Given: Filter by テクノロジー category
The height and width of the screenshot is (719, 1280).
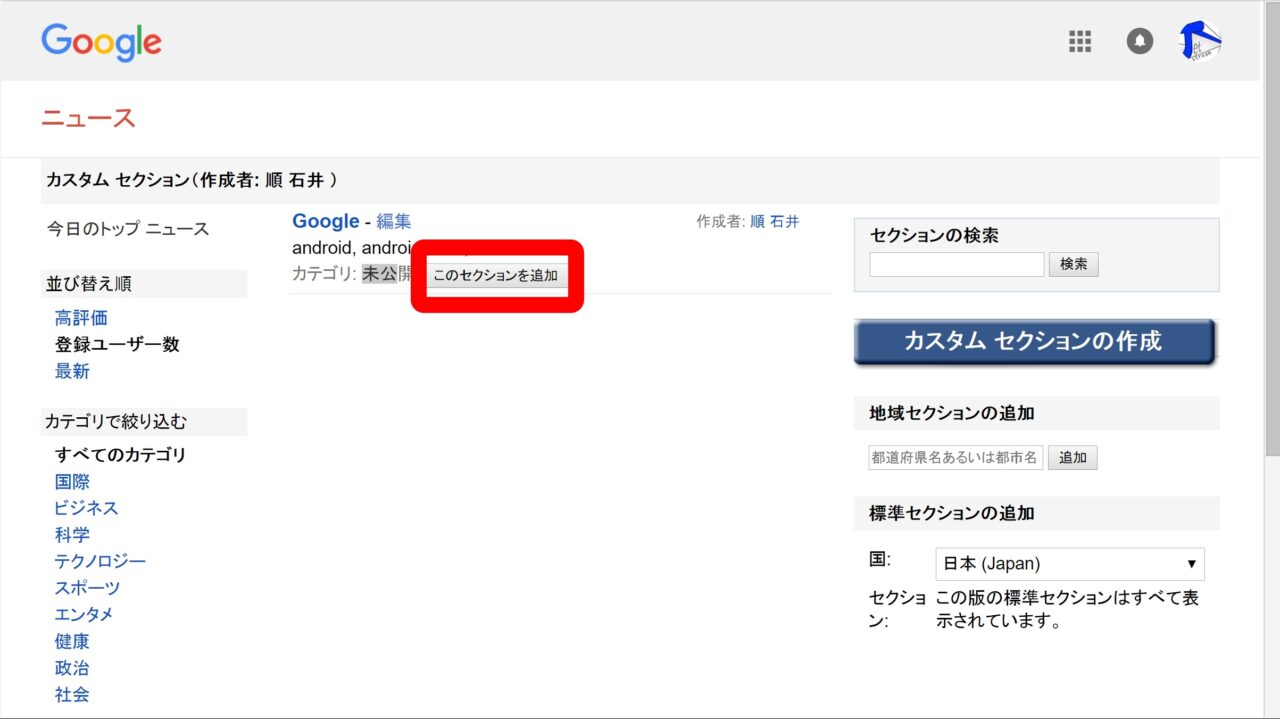Looking at the screenshot, I should coord(100,562).
